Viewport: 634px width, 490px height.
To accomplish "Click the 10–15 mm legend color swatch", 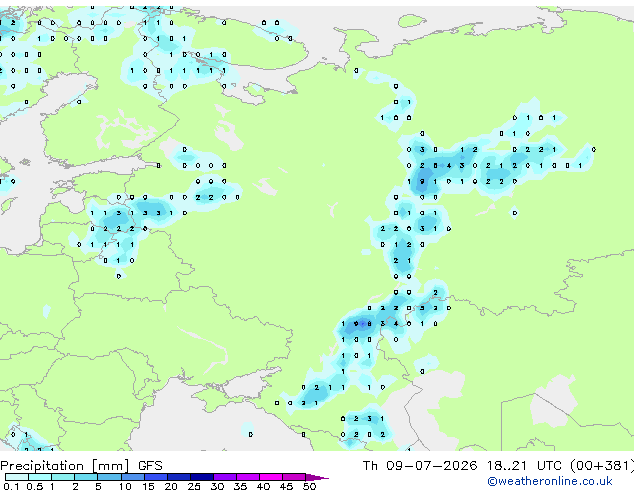I will tap(132, 477).
